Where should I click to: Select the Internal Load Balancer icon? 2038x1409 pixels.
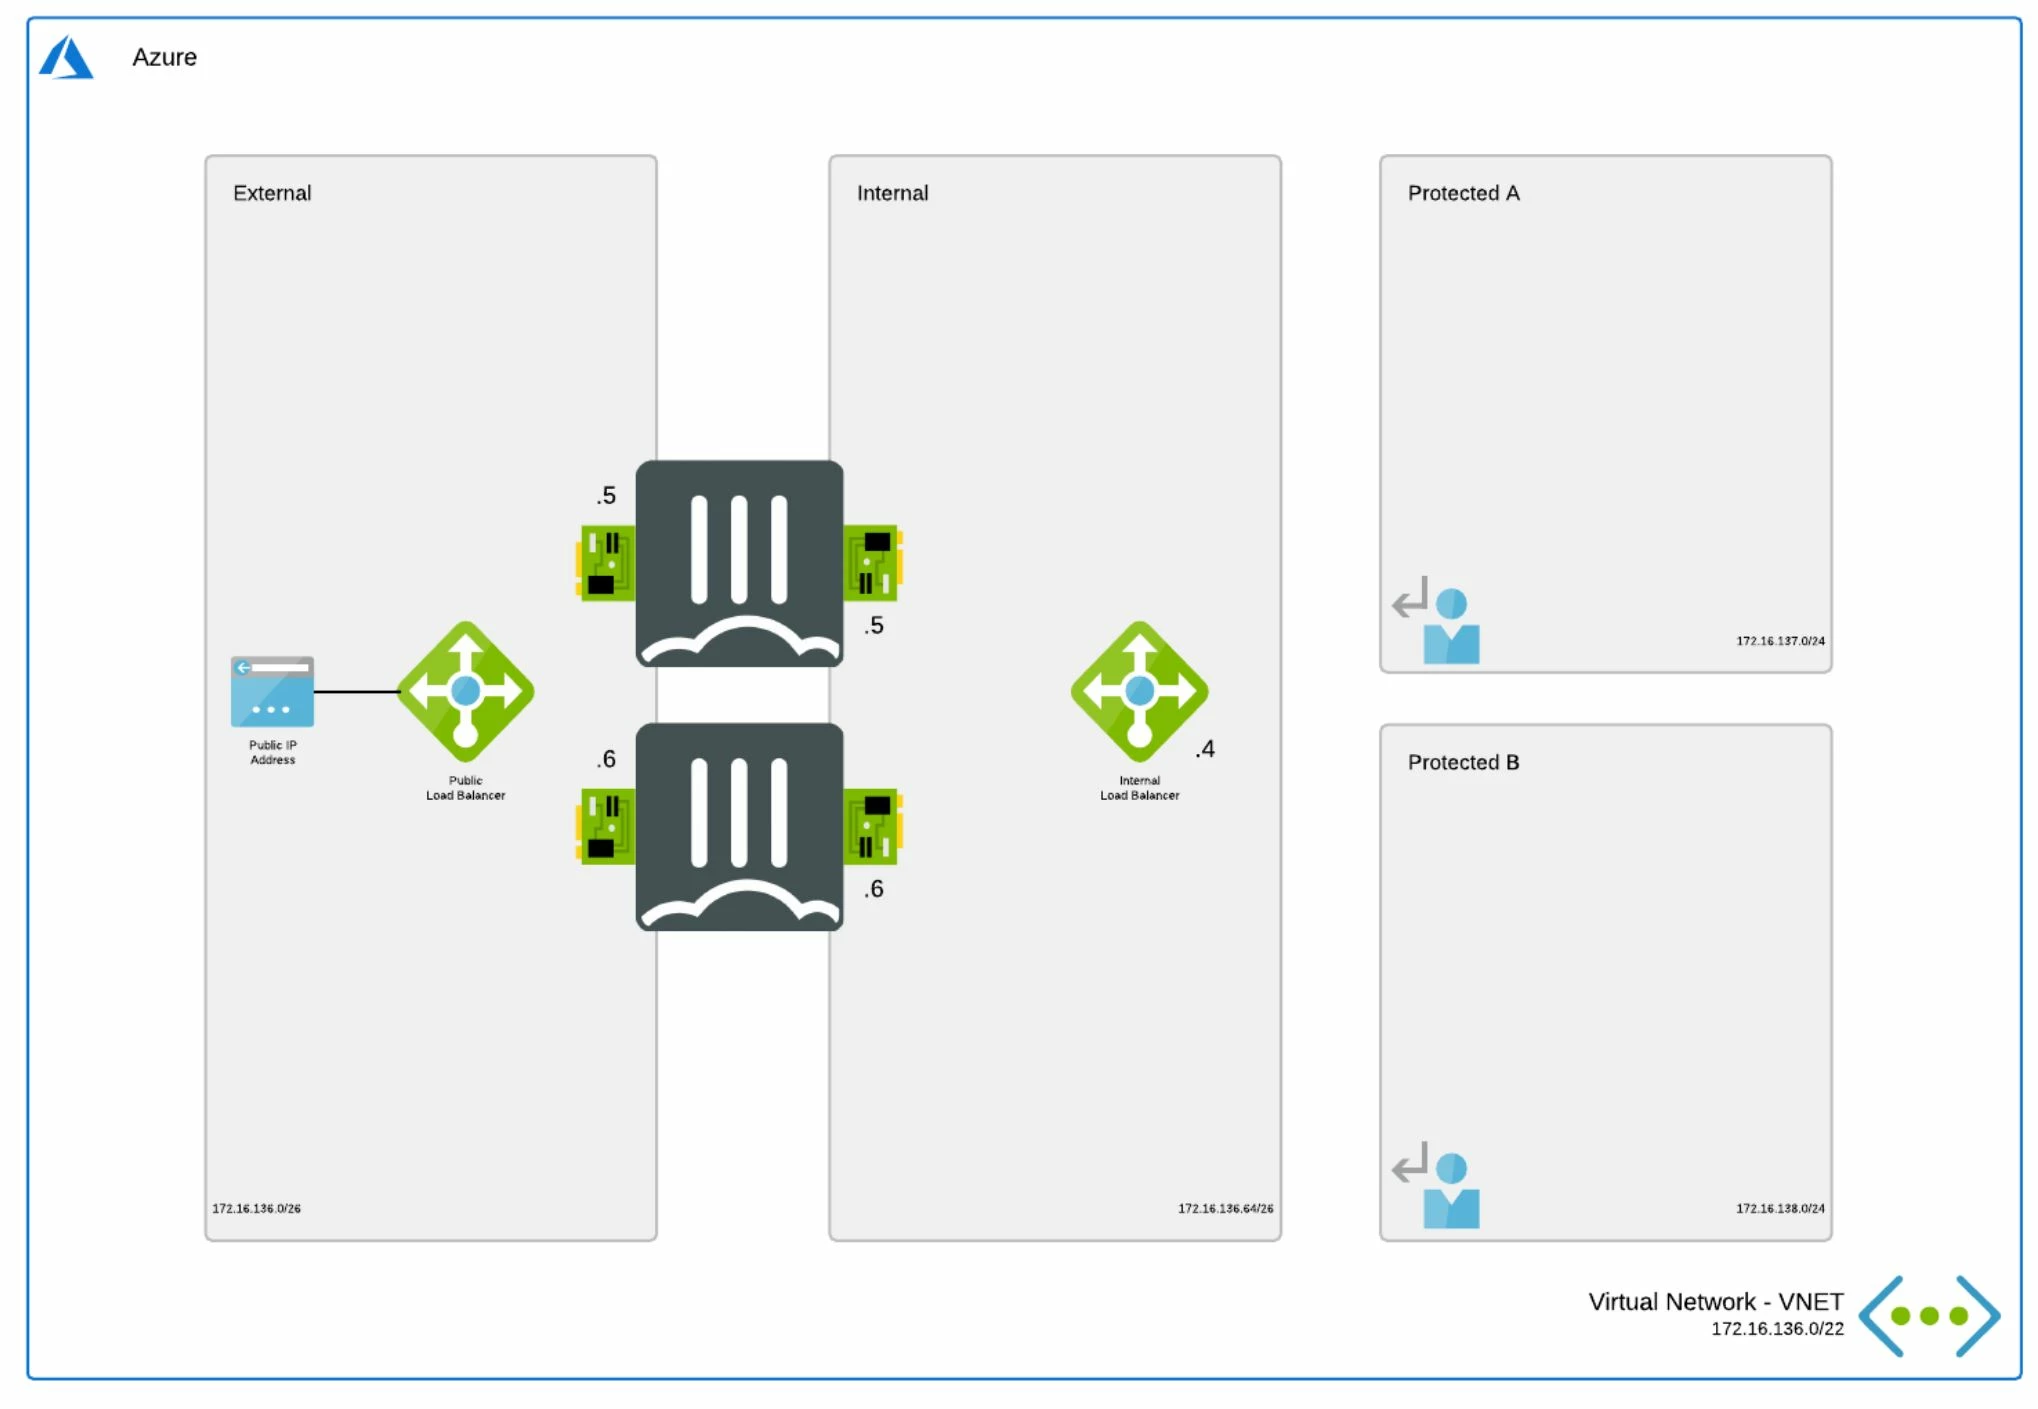pos(1139,692)
